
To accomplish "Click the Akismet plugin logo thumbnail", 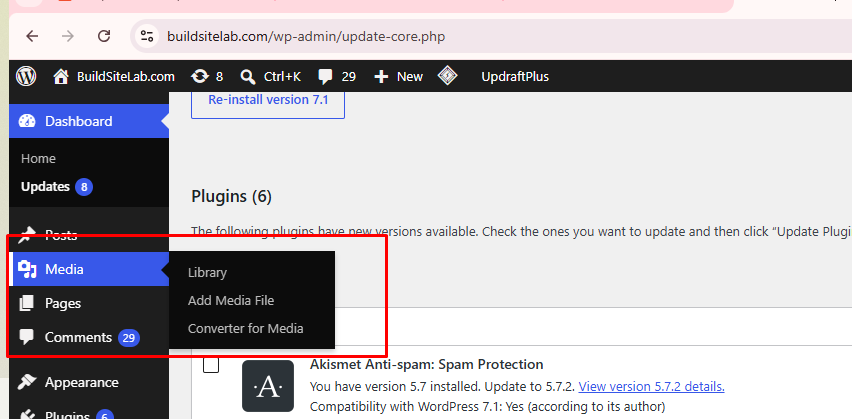I will [x=268, y=386].
